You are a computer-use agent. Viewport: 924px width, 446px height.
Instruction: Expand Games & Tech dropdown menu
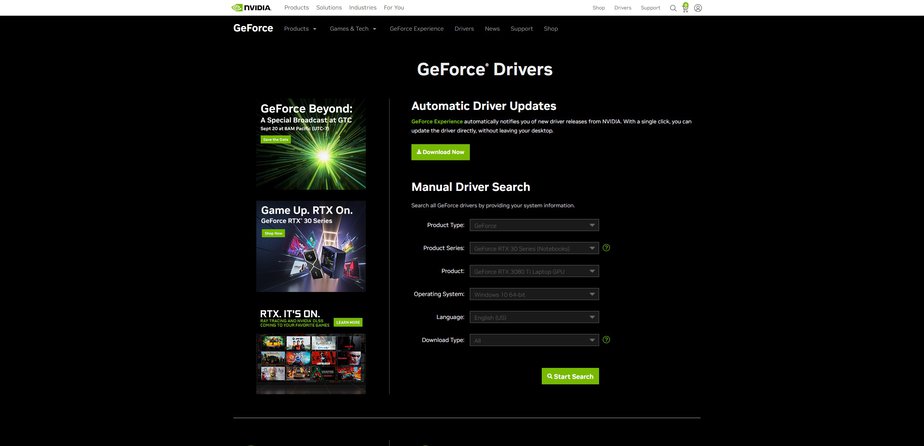pyautogui.click(x=353, y=29)
